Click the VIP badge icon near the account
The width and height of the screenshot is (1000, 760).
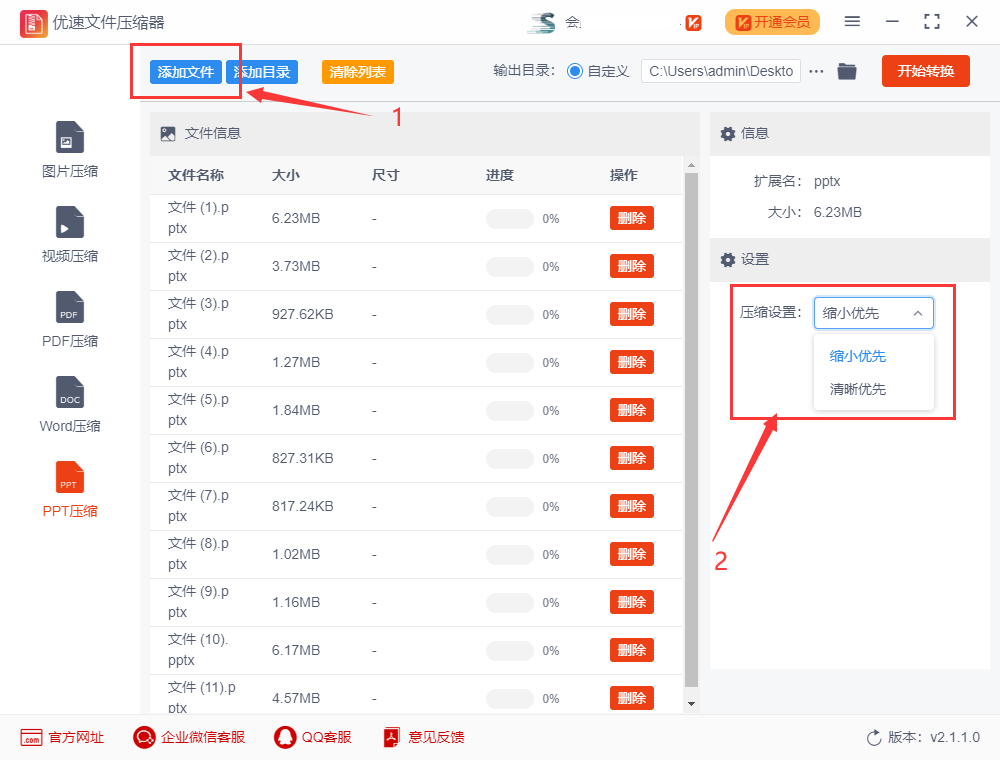coord(693,24)
